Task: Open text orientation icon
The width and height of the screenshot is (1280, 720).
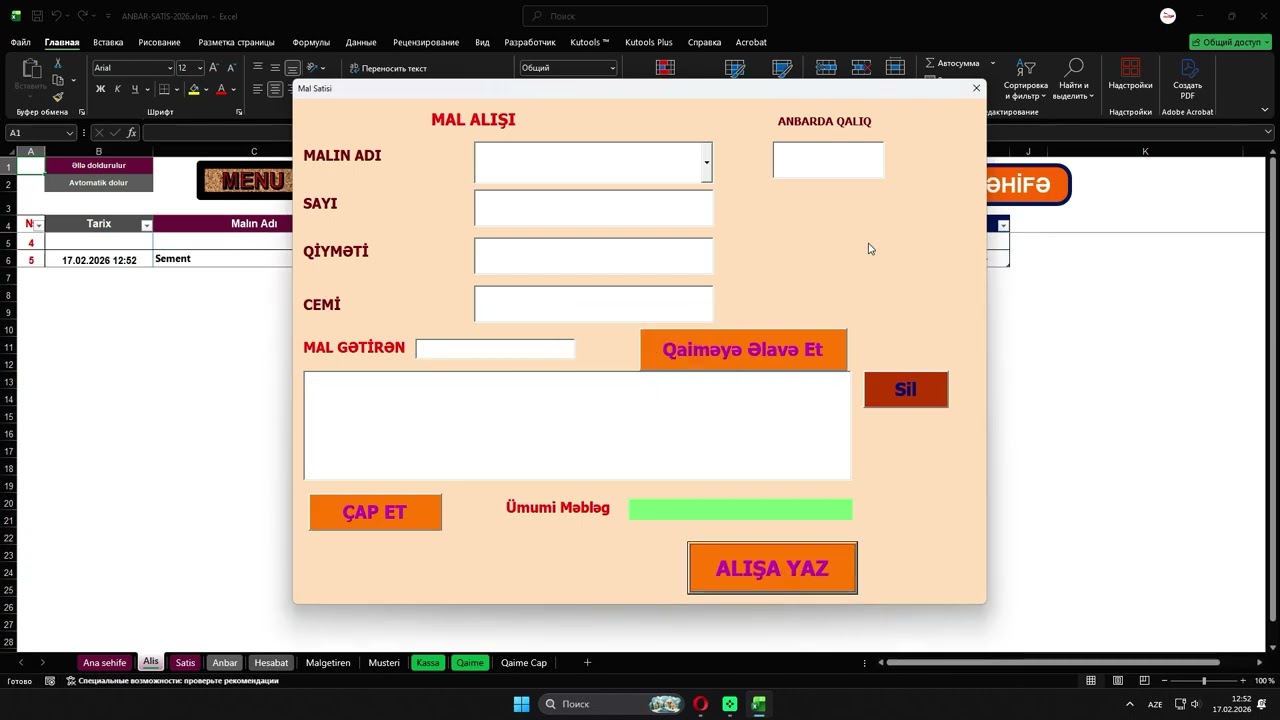Action: click(x=312, y=68)
